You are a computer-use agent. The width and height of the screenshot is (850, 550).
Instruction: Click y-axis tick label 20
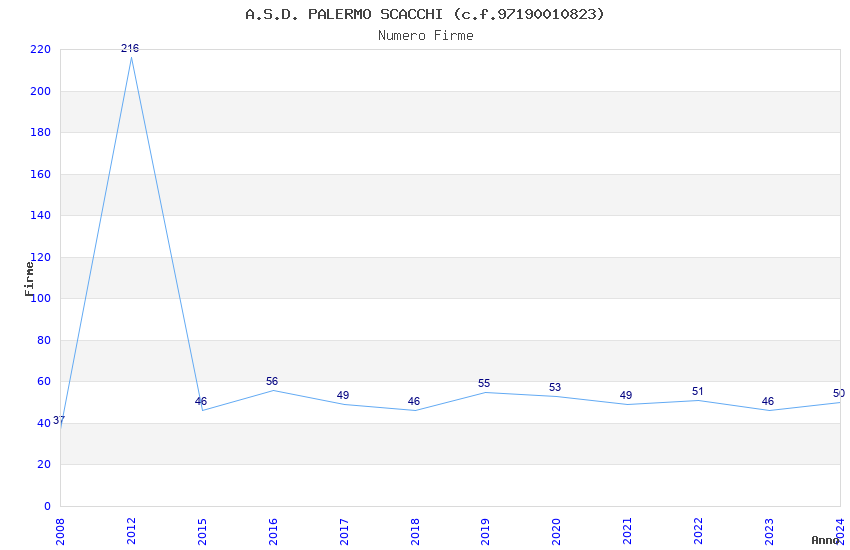44,464
